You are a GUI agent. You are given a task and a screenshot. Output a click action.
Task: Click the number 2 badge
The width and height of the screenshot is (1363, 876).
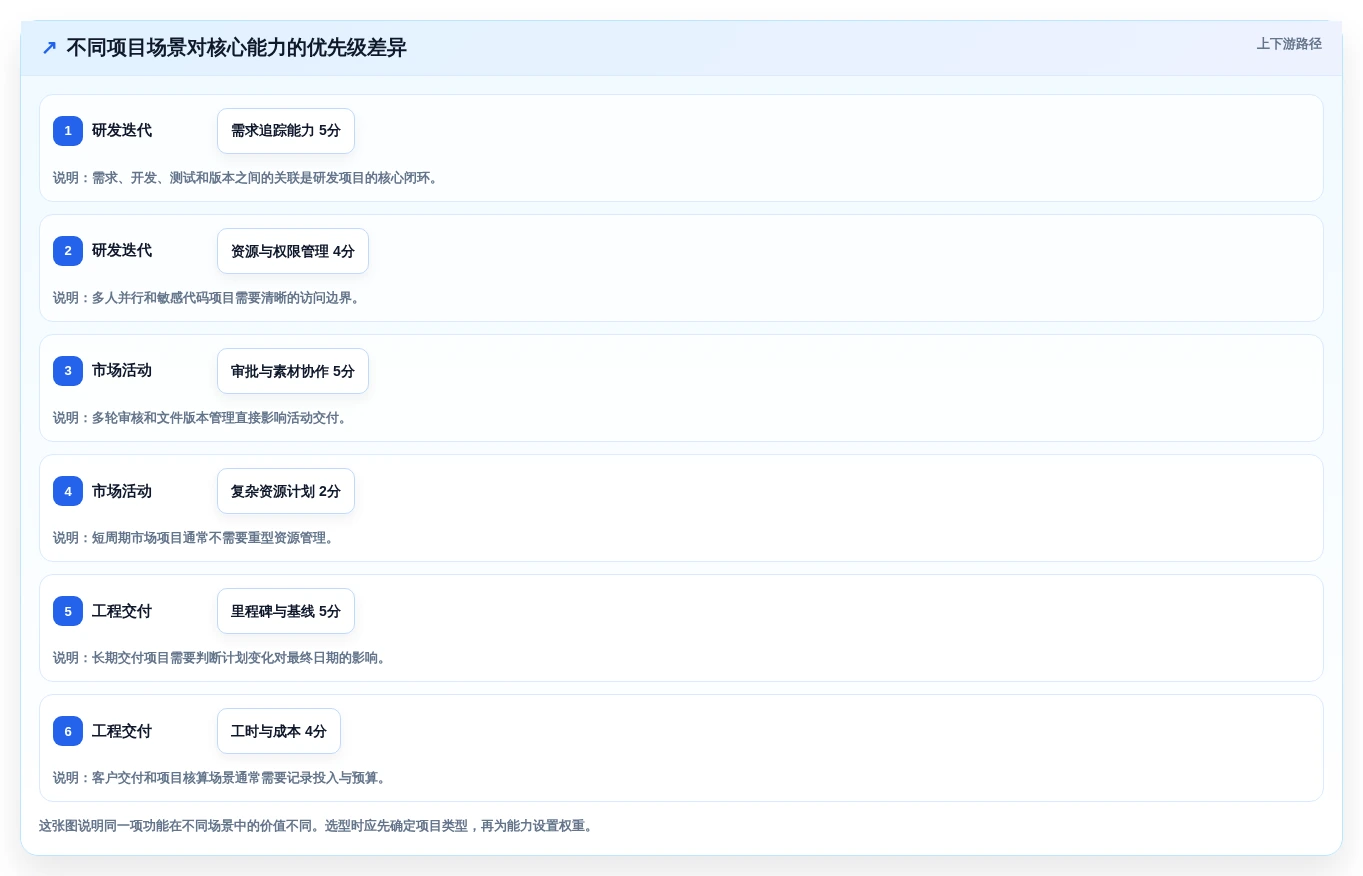(x=68, y=251)
